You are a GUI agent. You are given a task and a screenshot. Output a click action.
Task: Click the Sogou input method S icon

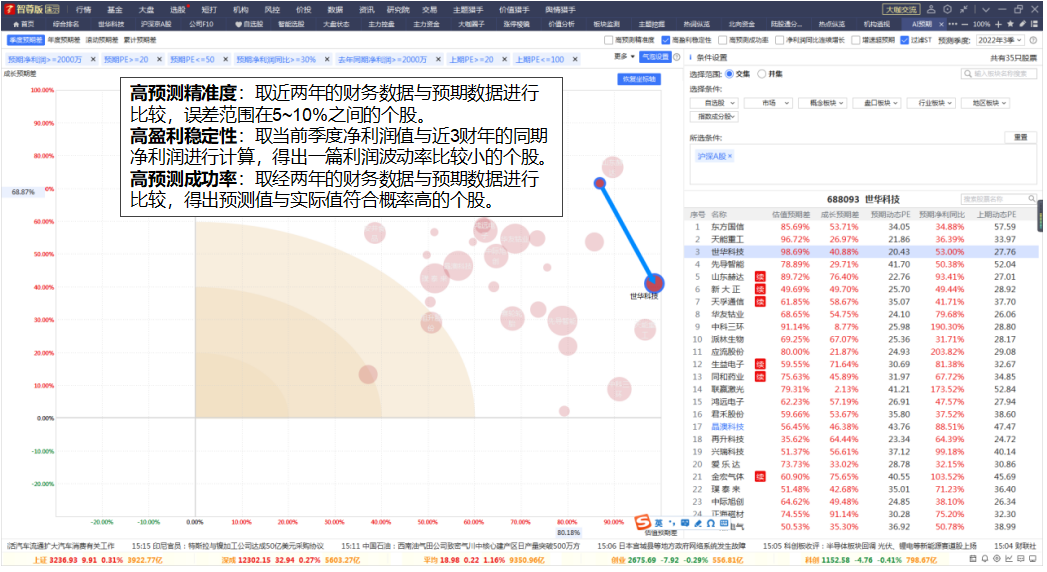point(645,523)
